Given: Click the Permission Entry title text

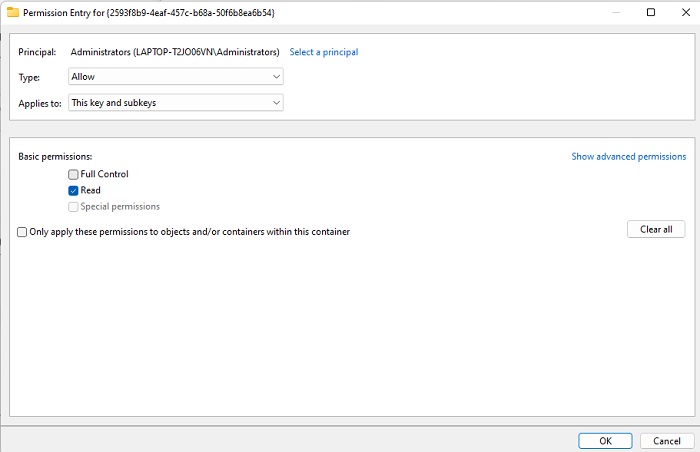Looking at the screenshot, I should [149, 13].
